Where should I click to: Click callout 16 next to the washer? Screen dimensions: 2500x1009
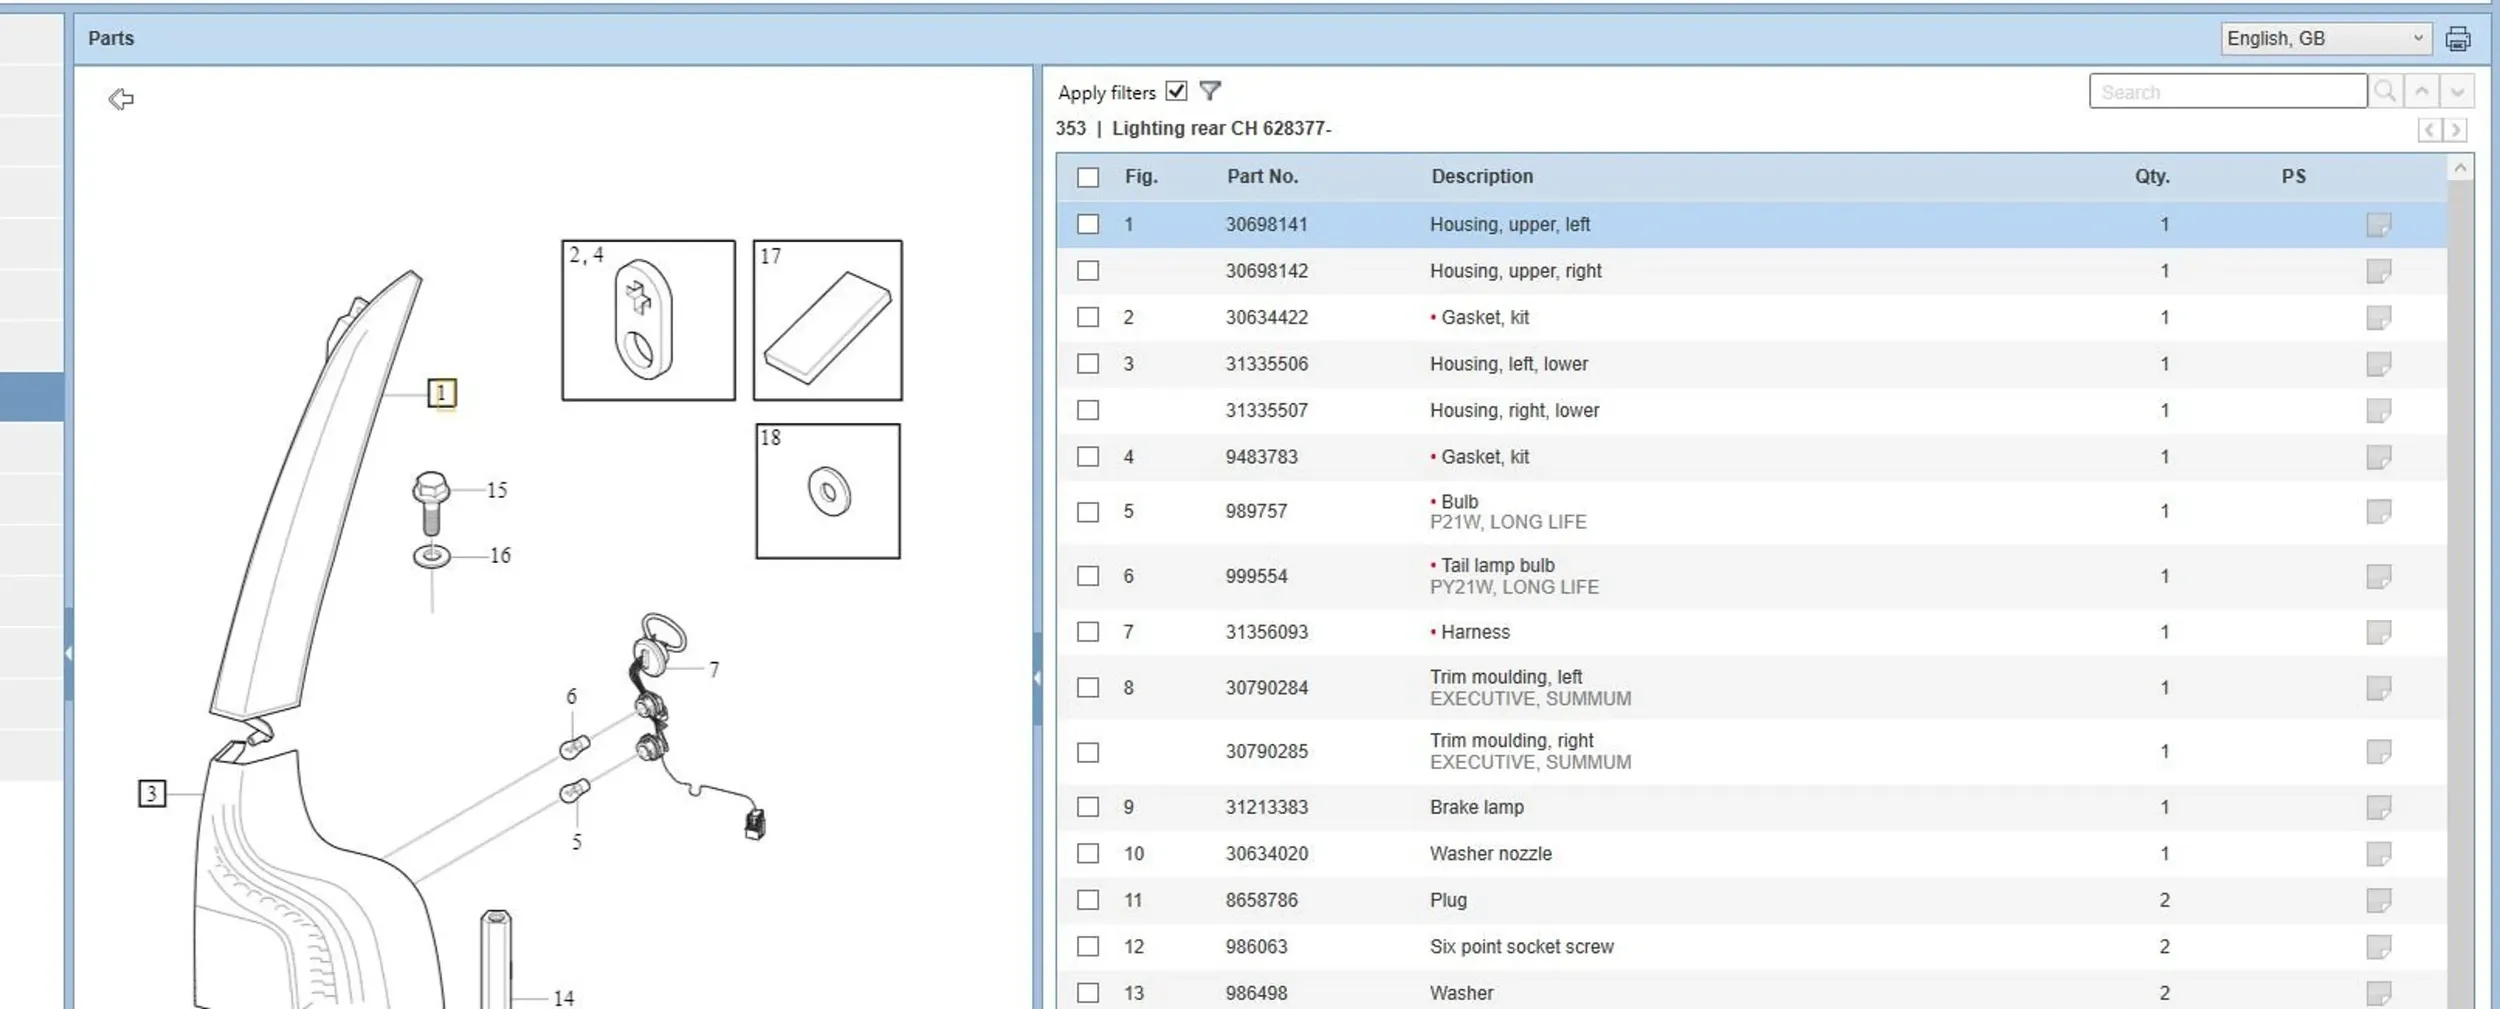[x=500, y=555]
